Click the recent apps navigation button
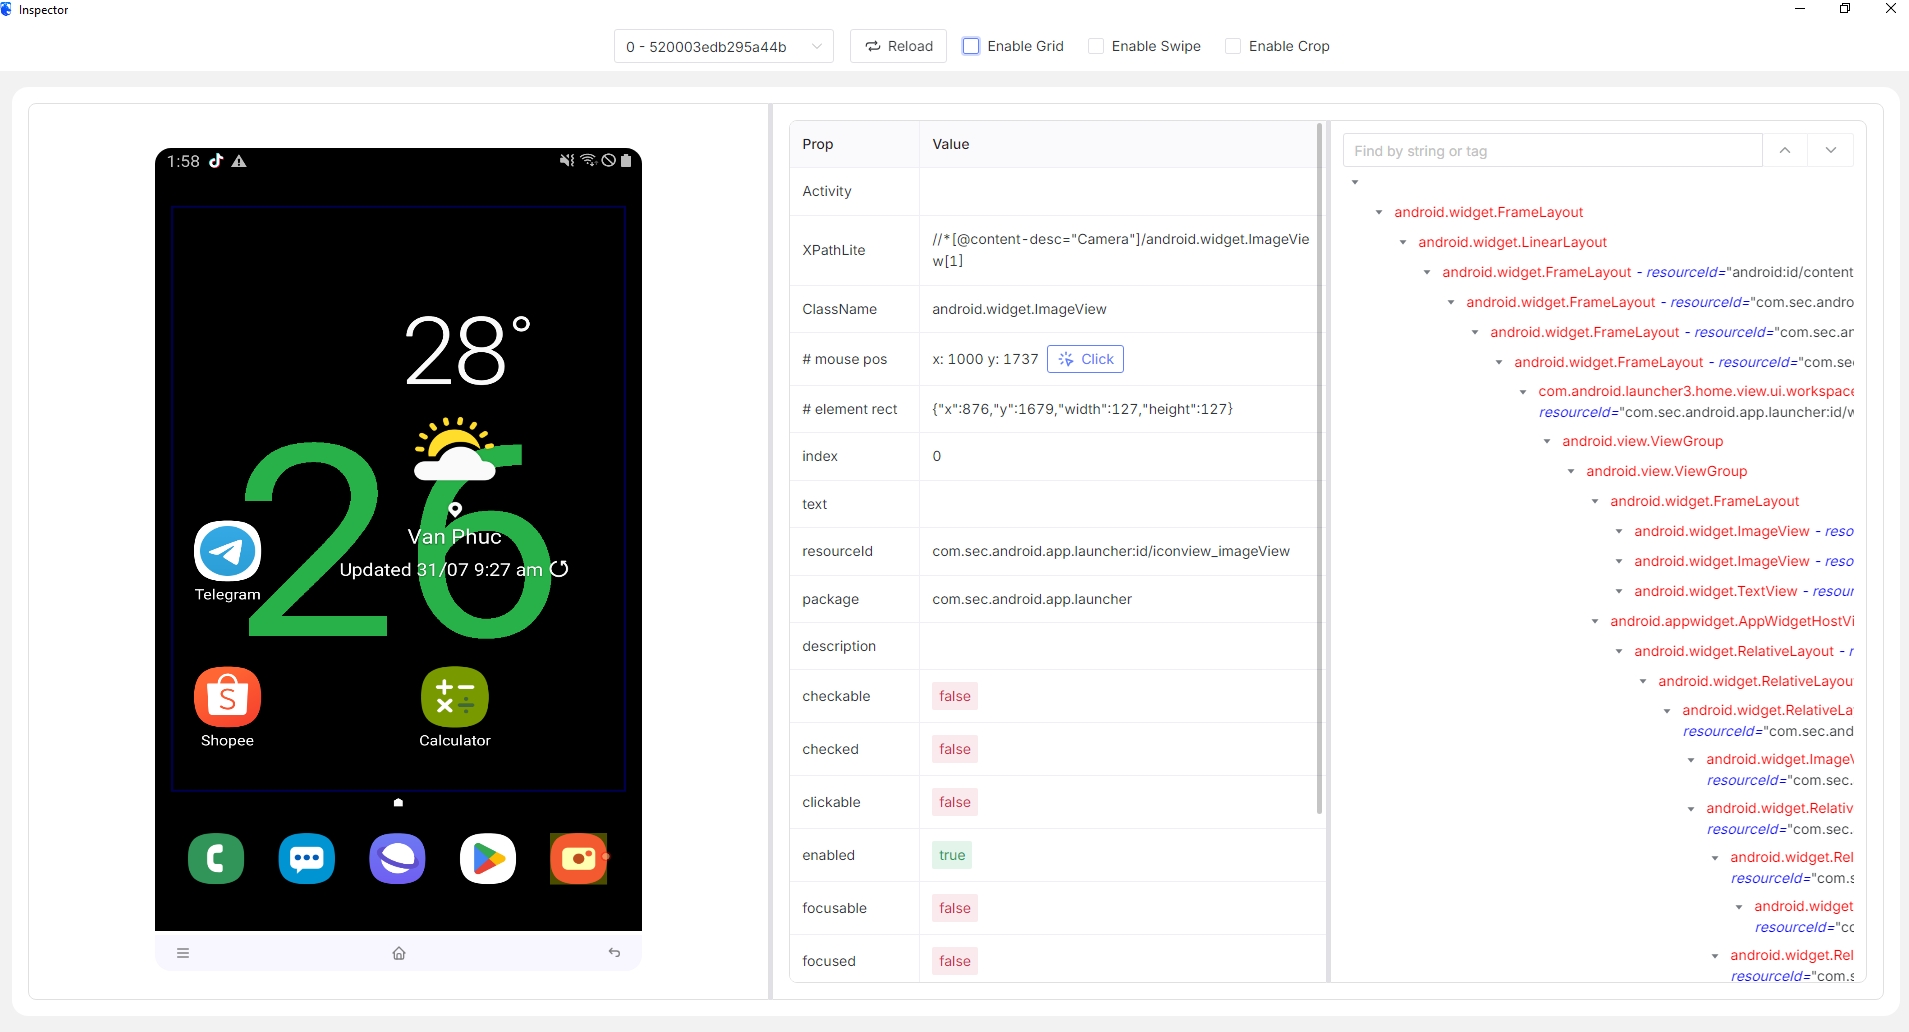This screenshot has width=1909, height=1032. click(183, 953)
